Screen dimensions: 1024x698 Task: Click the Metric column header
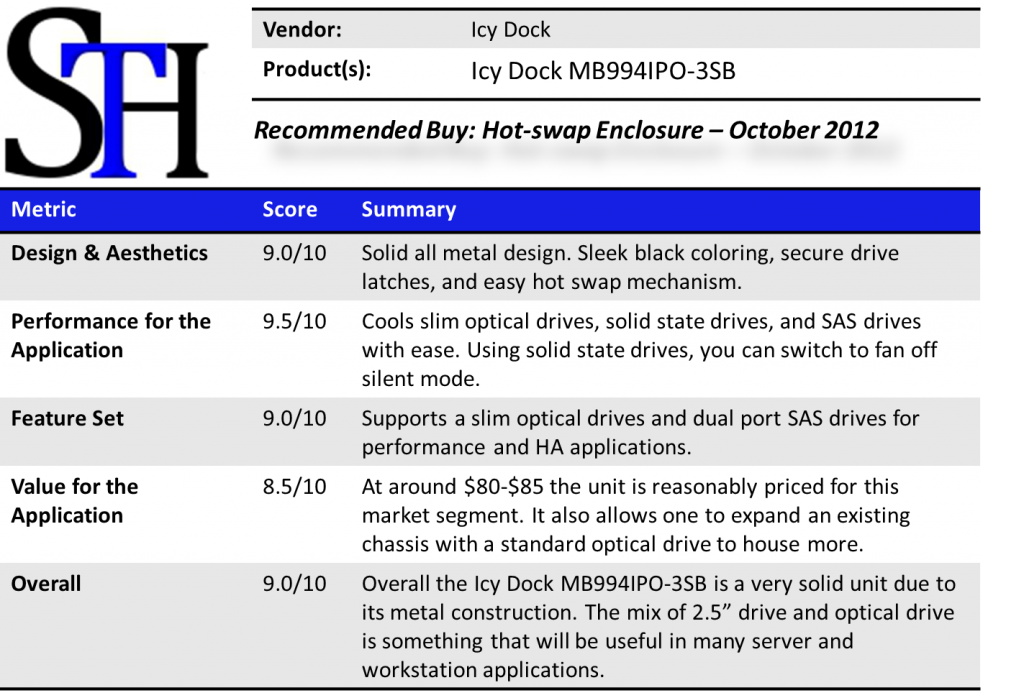[x=44, y=210]
